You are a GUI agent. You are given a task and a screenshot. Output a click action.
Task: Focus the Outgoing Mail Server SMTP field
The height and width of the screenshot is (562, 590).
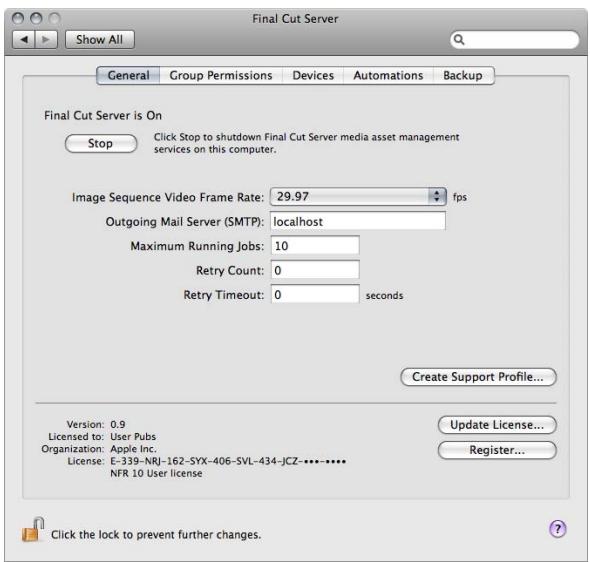pyautogui.click(x=358, y=221)
